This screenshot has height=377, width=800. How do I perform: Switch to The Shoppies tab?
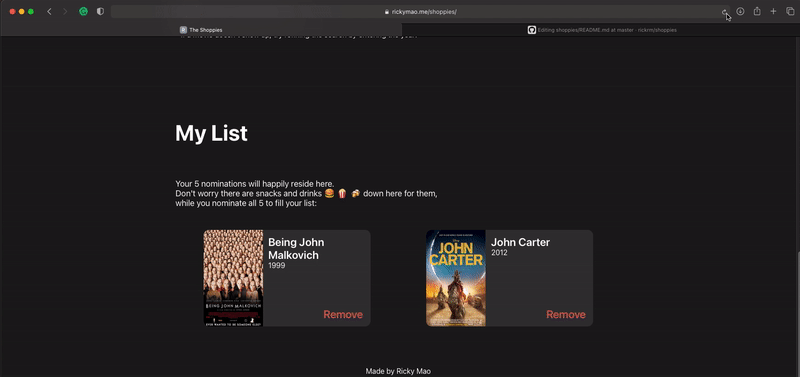tap(201, 30)
